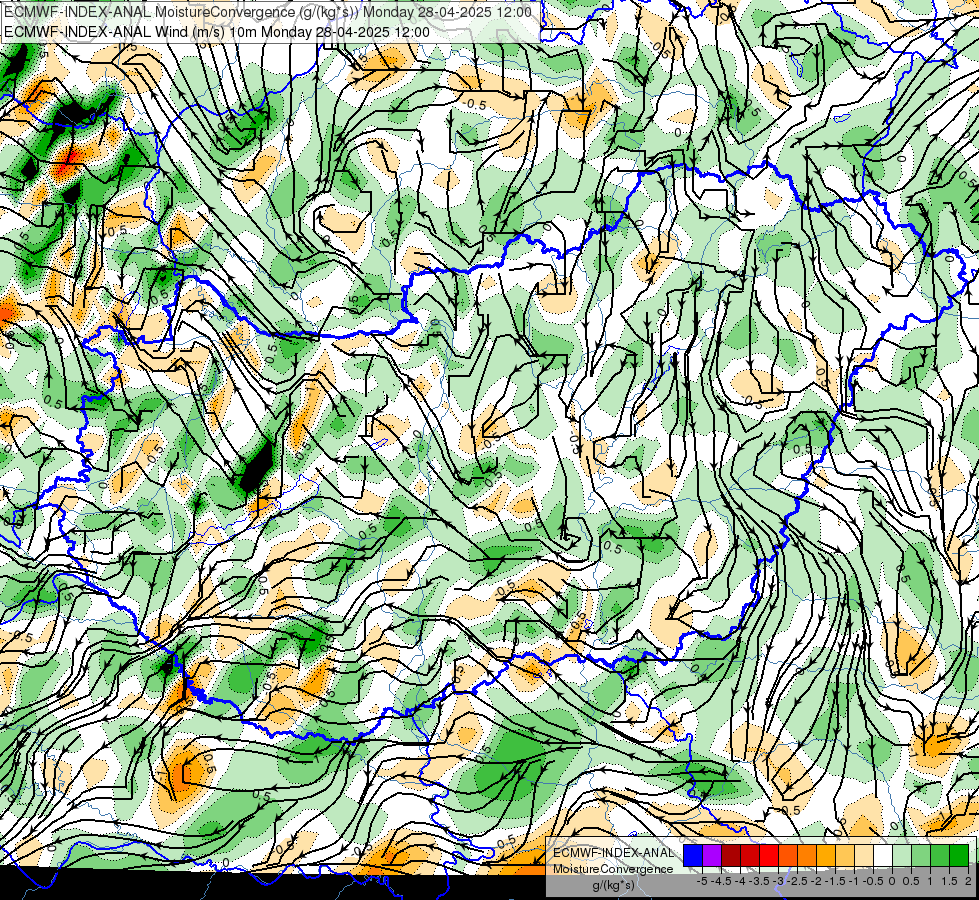Image resolution: width=979 pixels, height=900 pixels.
Task: Click the legend's ECMWF-INDEX-ANAL label
Action: pos(613,853)
